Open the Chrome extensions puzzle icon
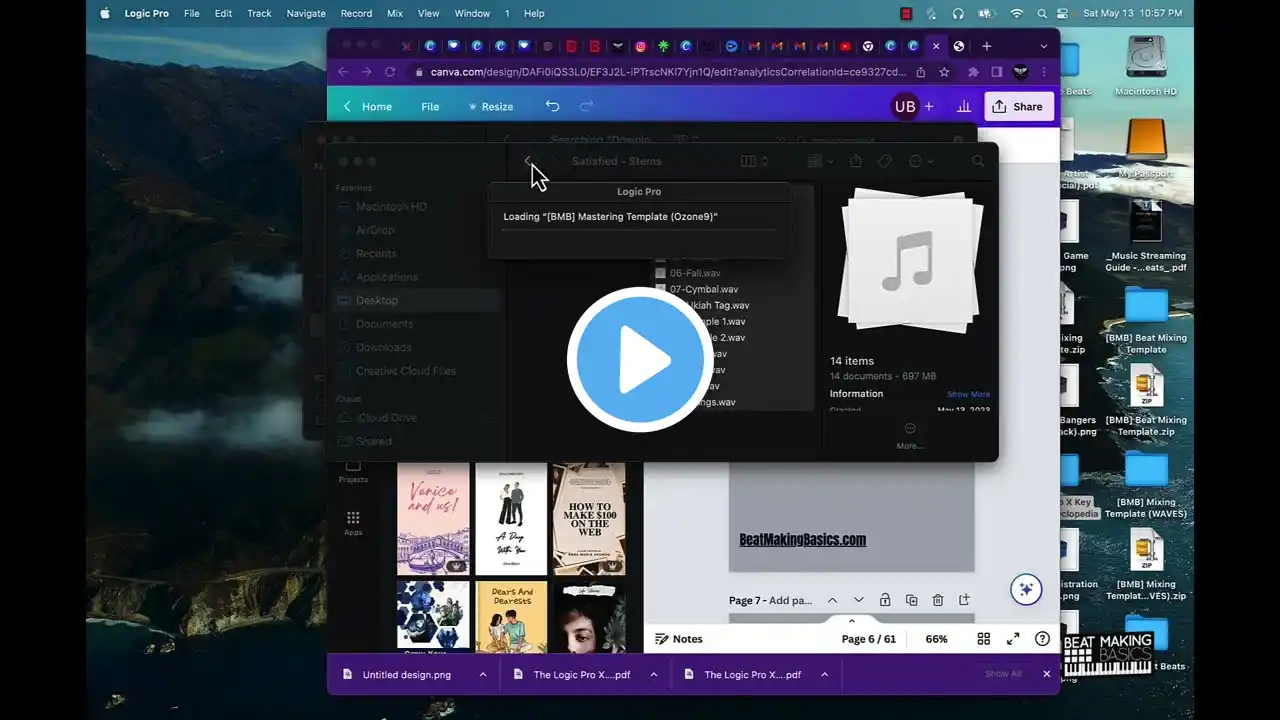This screenshot has height=720, width=1280. tap(973, 72)
